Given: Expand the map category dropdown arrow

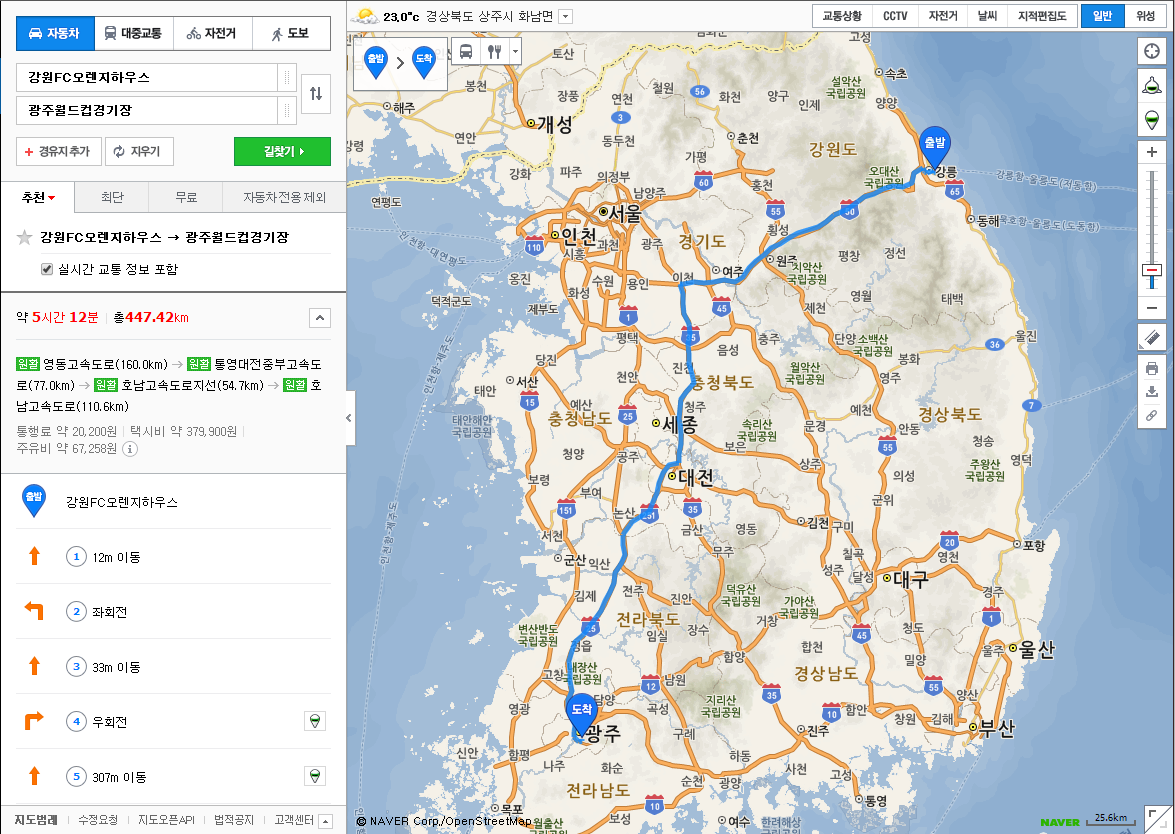Looking at the screenshot, I should pos(515,52).
